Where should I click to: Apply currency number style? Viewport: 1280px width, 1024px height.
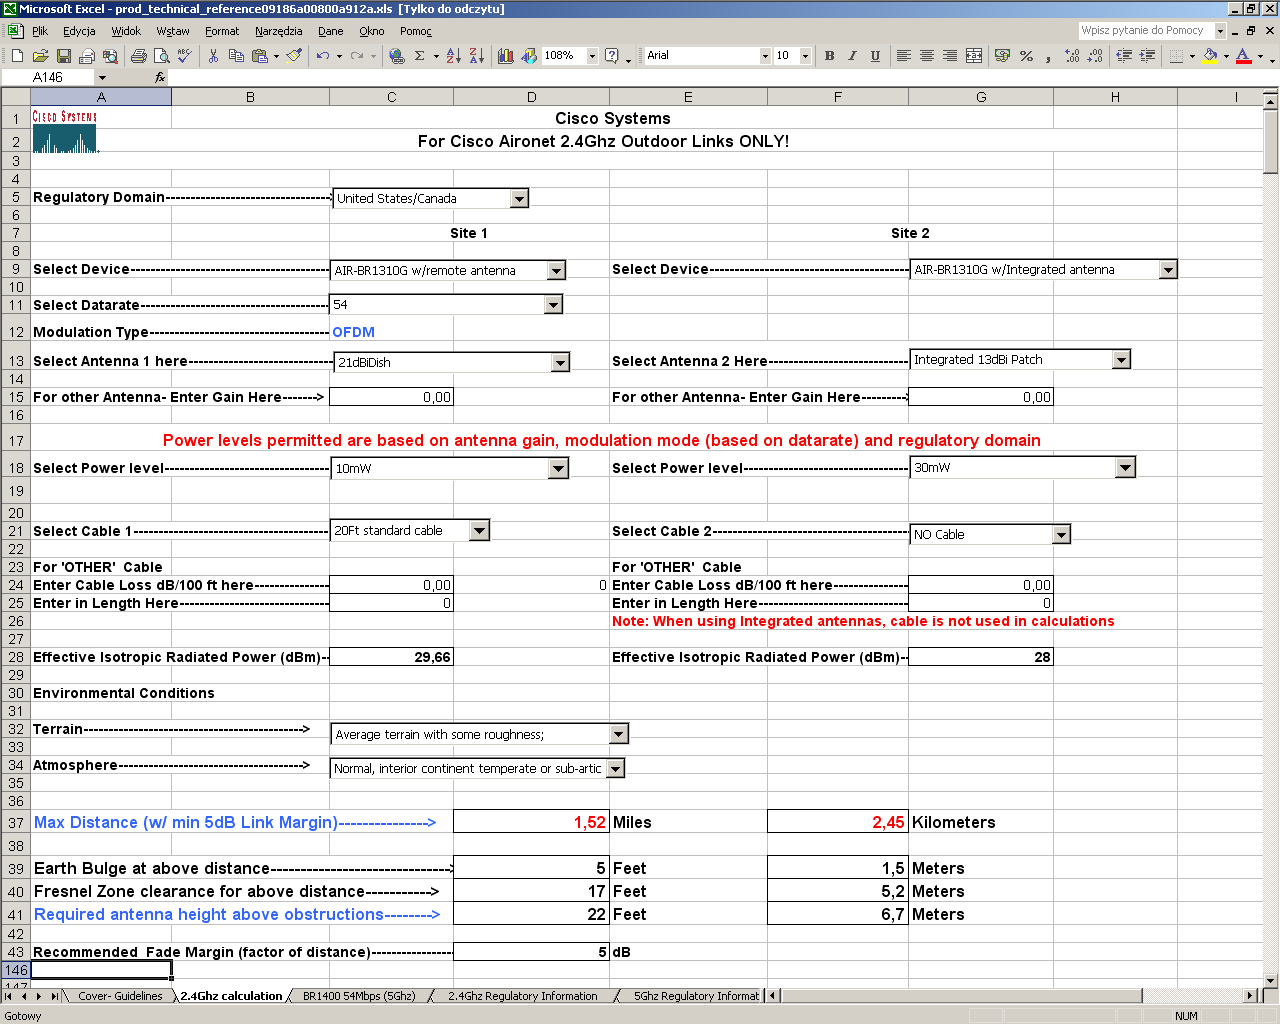tap(1003, 56)
